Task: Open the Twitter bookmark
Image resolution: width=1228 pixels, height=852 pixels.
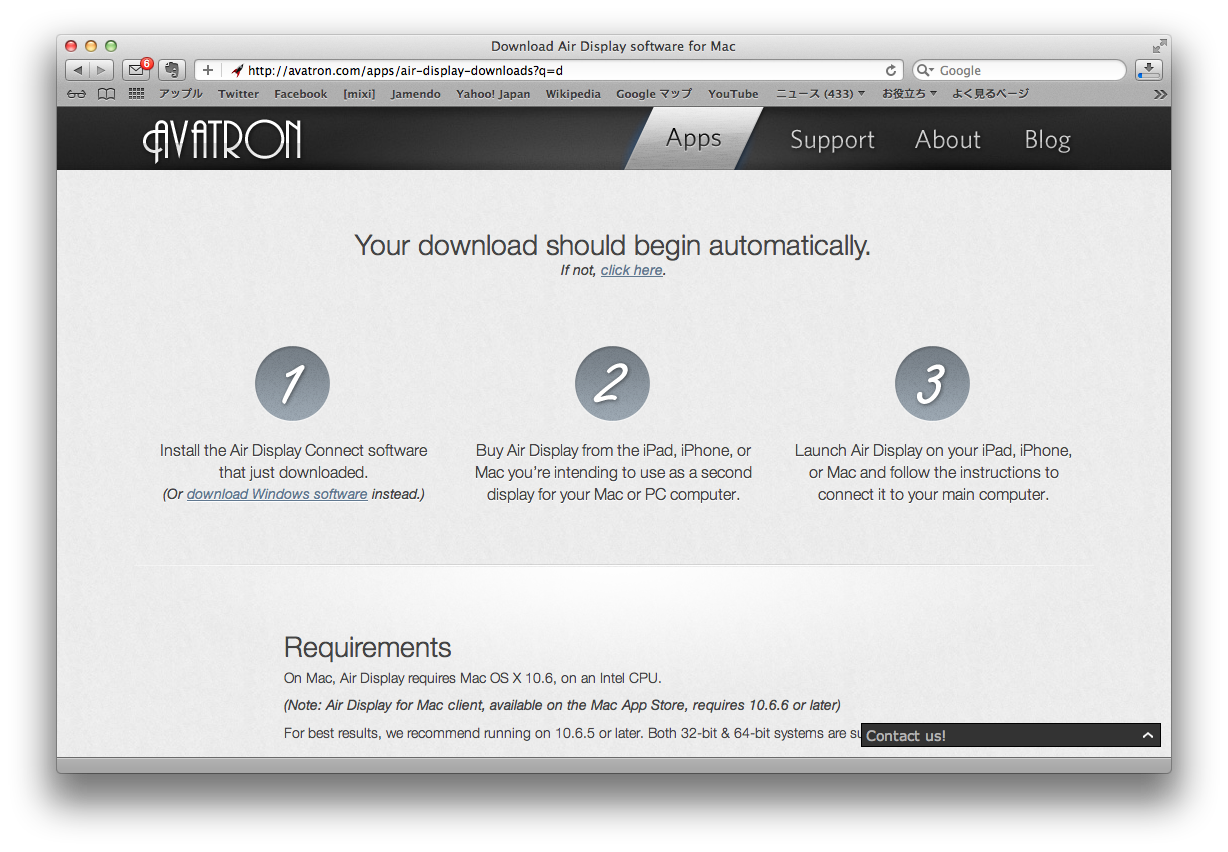Action: [238, 94]
